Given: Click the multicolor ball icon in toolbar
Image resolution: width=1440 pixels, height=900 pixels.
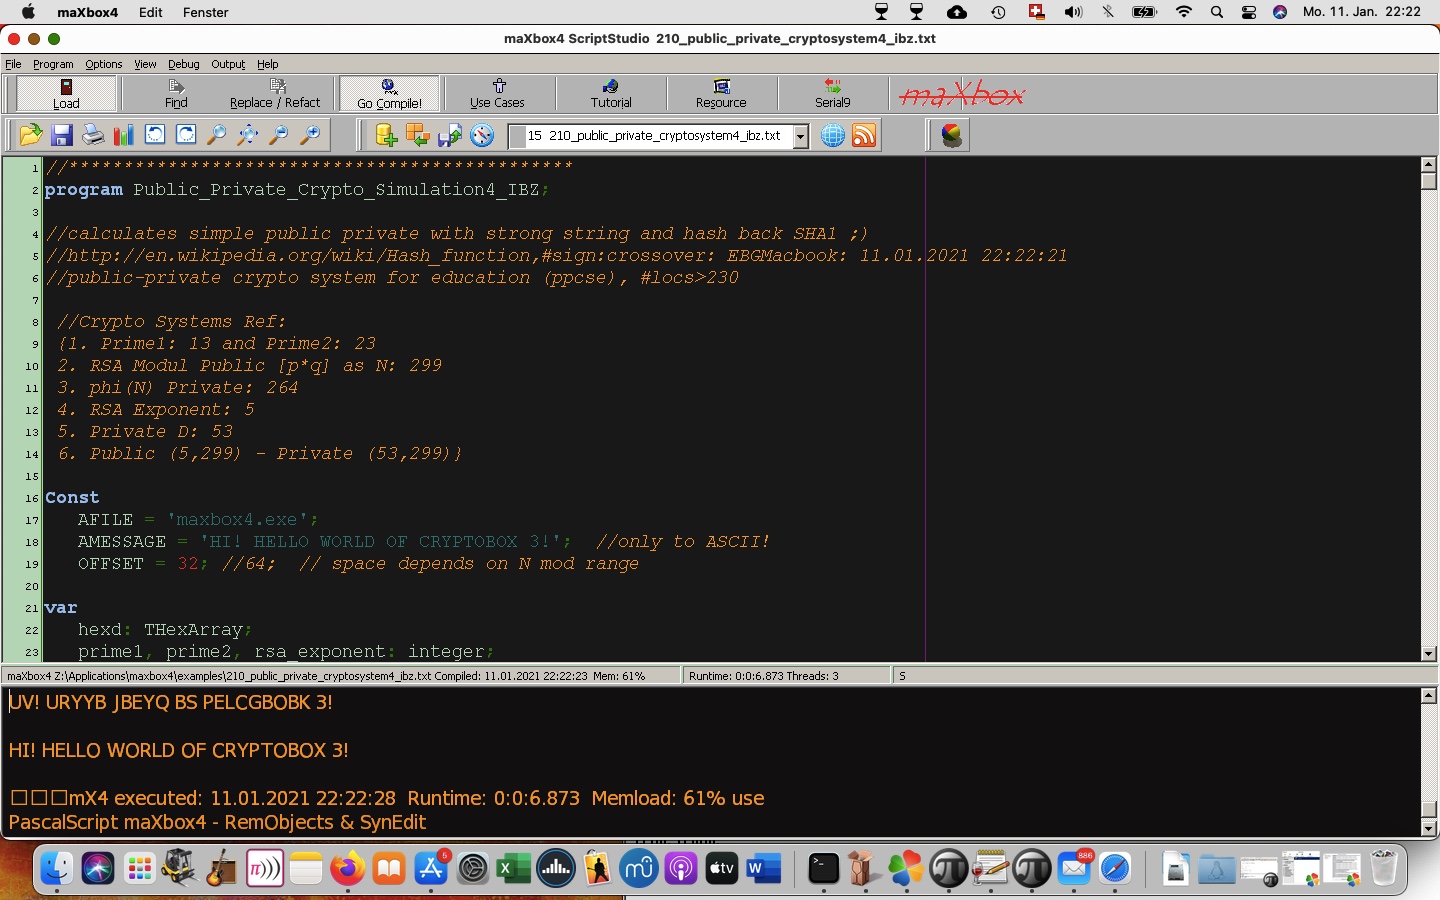Looking at the screenshot, I should (951, 135).
